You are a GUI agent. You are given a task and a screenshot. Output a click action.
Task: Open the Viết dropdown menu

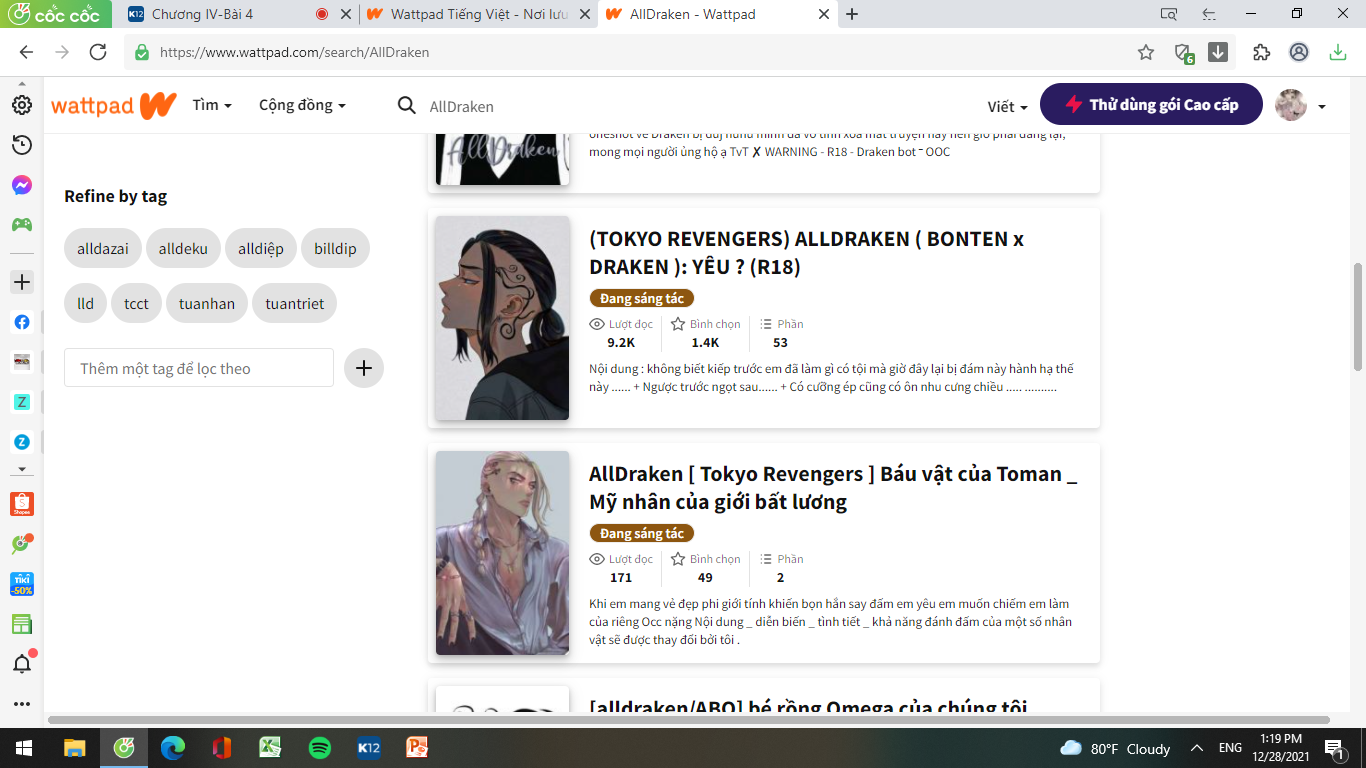coord(1008,106)
